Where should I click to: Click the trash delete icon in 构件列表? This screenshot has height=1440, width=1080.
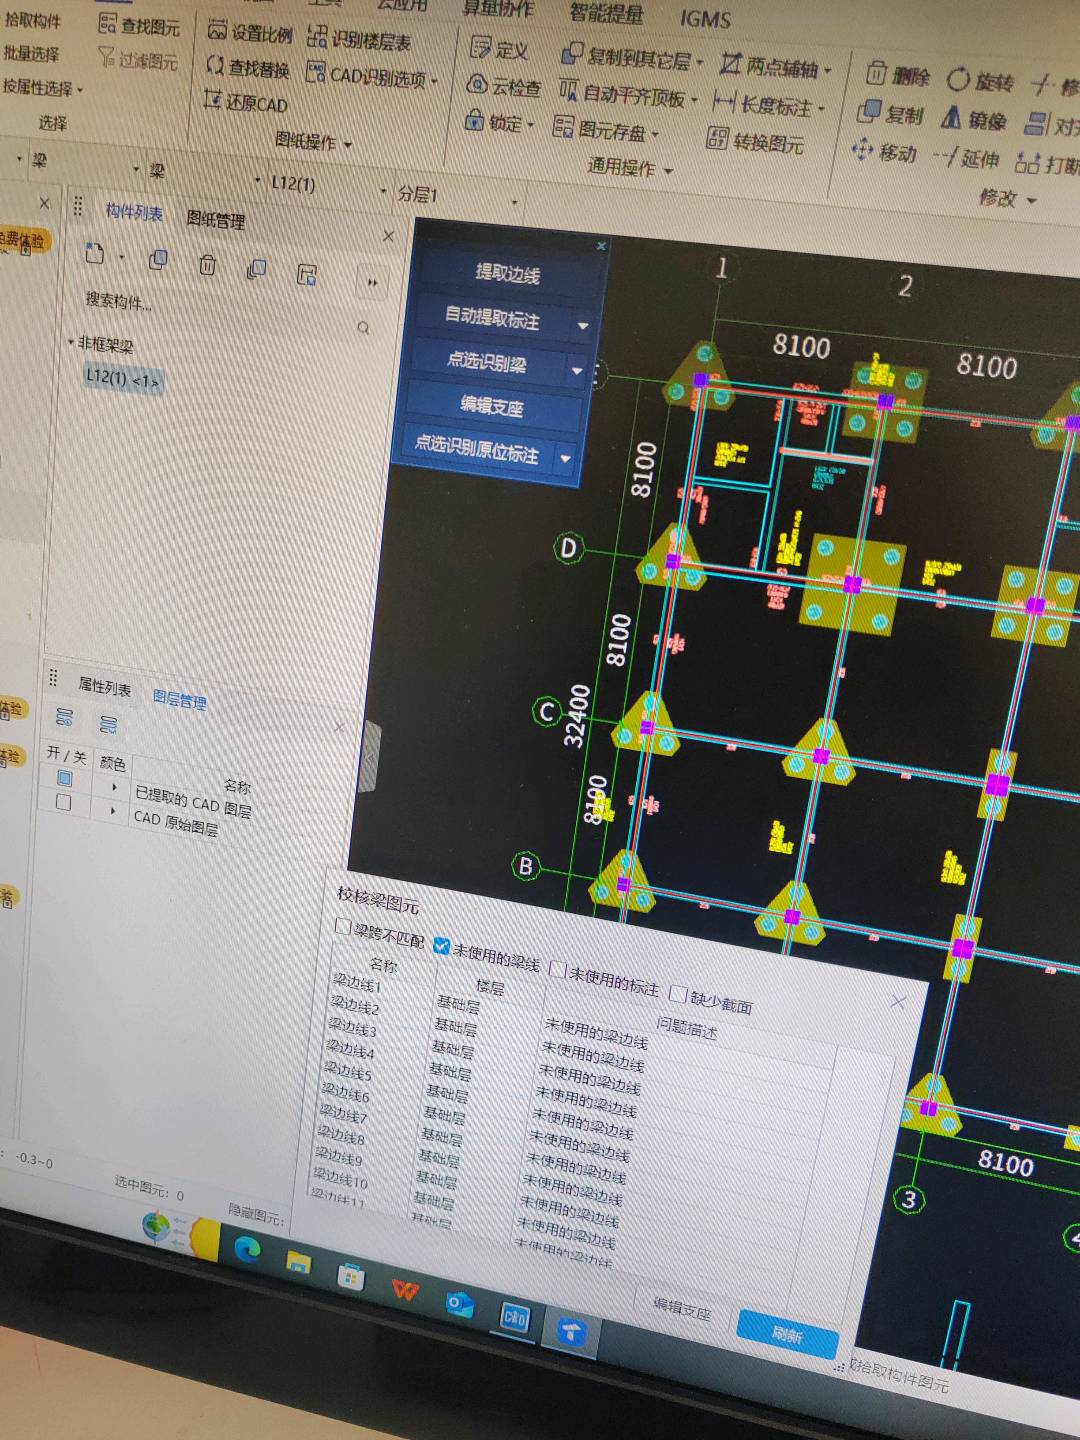(x=207, y=265)
